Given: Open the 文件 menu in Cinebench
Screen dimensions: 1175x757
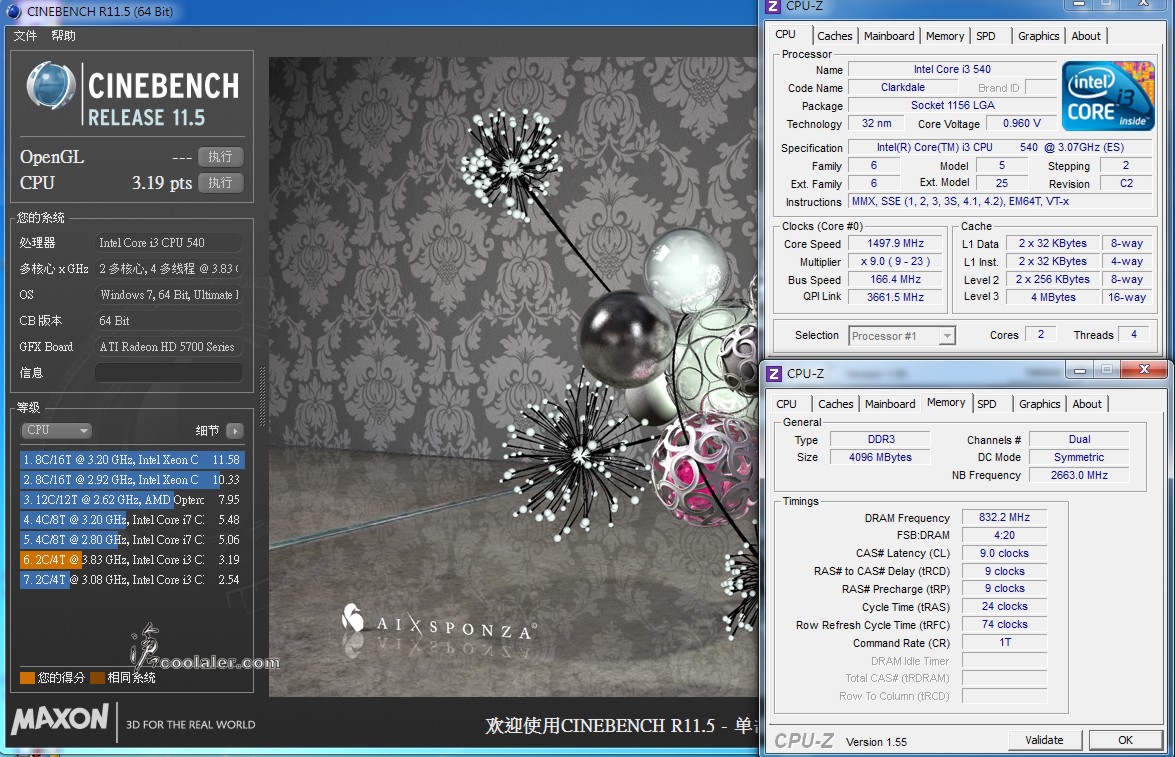Looking at the screenshot, I should click(x=25, y=35).
